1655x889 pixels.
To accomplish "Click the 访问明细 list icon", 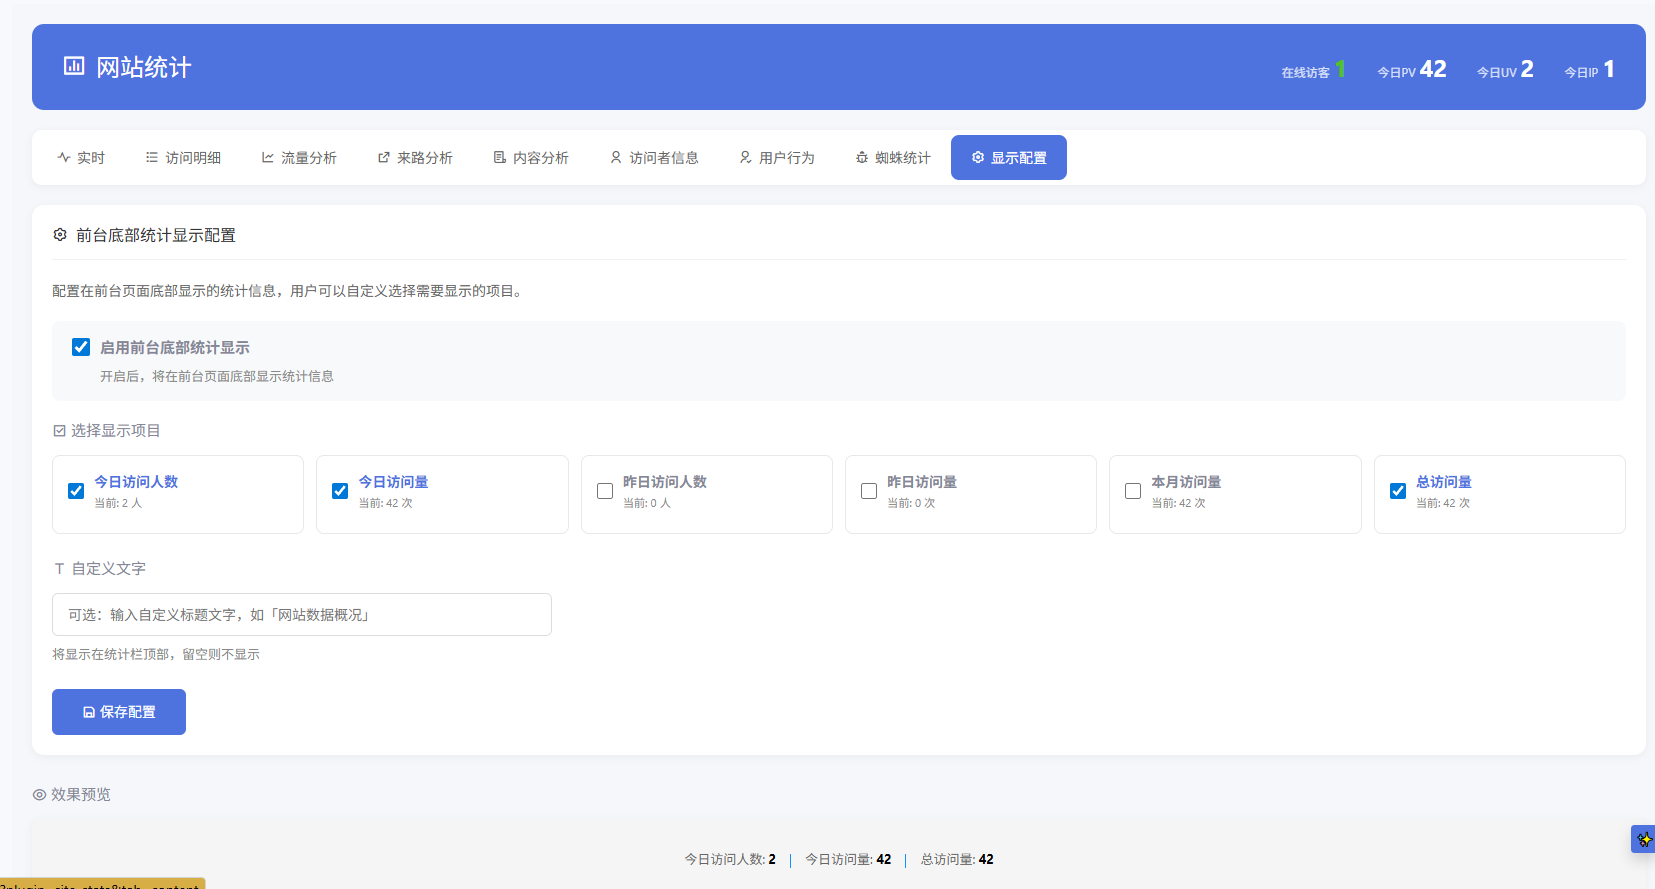I will 152,158.
